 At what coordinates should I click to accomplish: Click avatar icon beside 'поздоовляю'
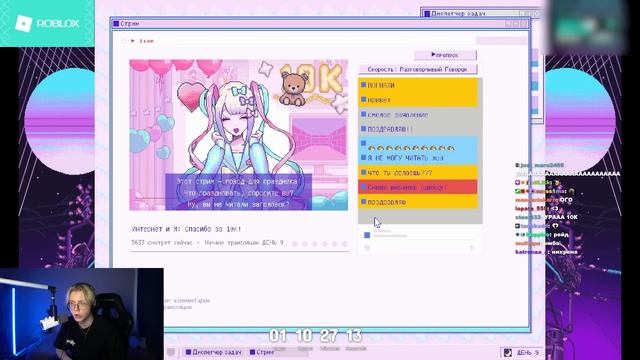[x=363, y=202]
